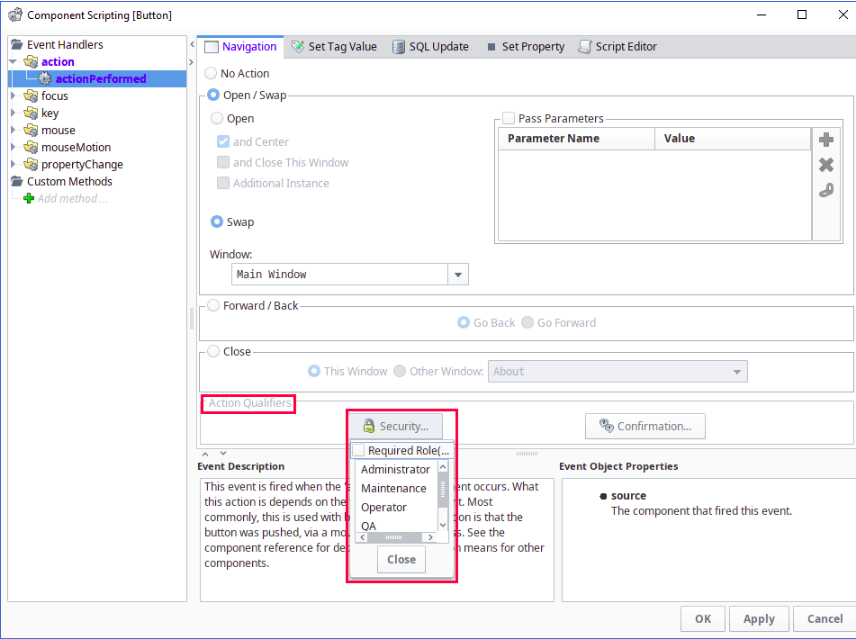Collapse the action event handler tree

click(13, 62)
